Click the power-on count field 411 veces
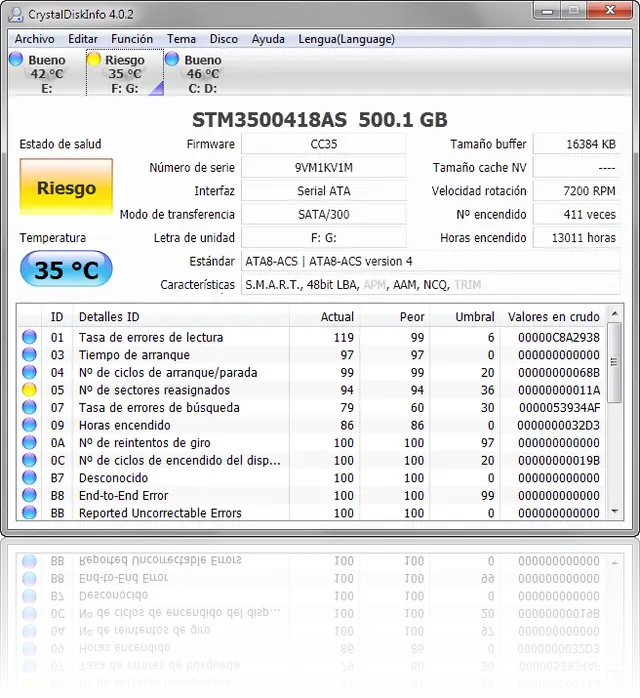Image resolution: width=640 pixels, height=698 pixels. coord(577,215)
